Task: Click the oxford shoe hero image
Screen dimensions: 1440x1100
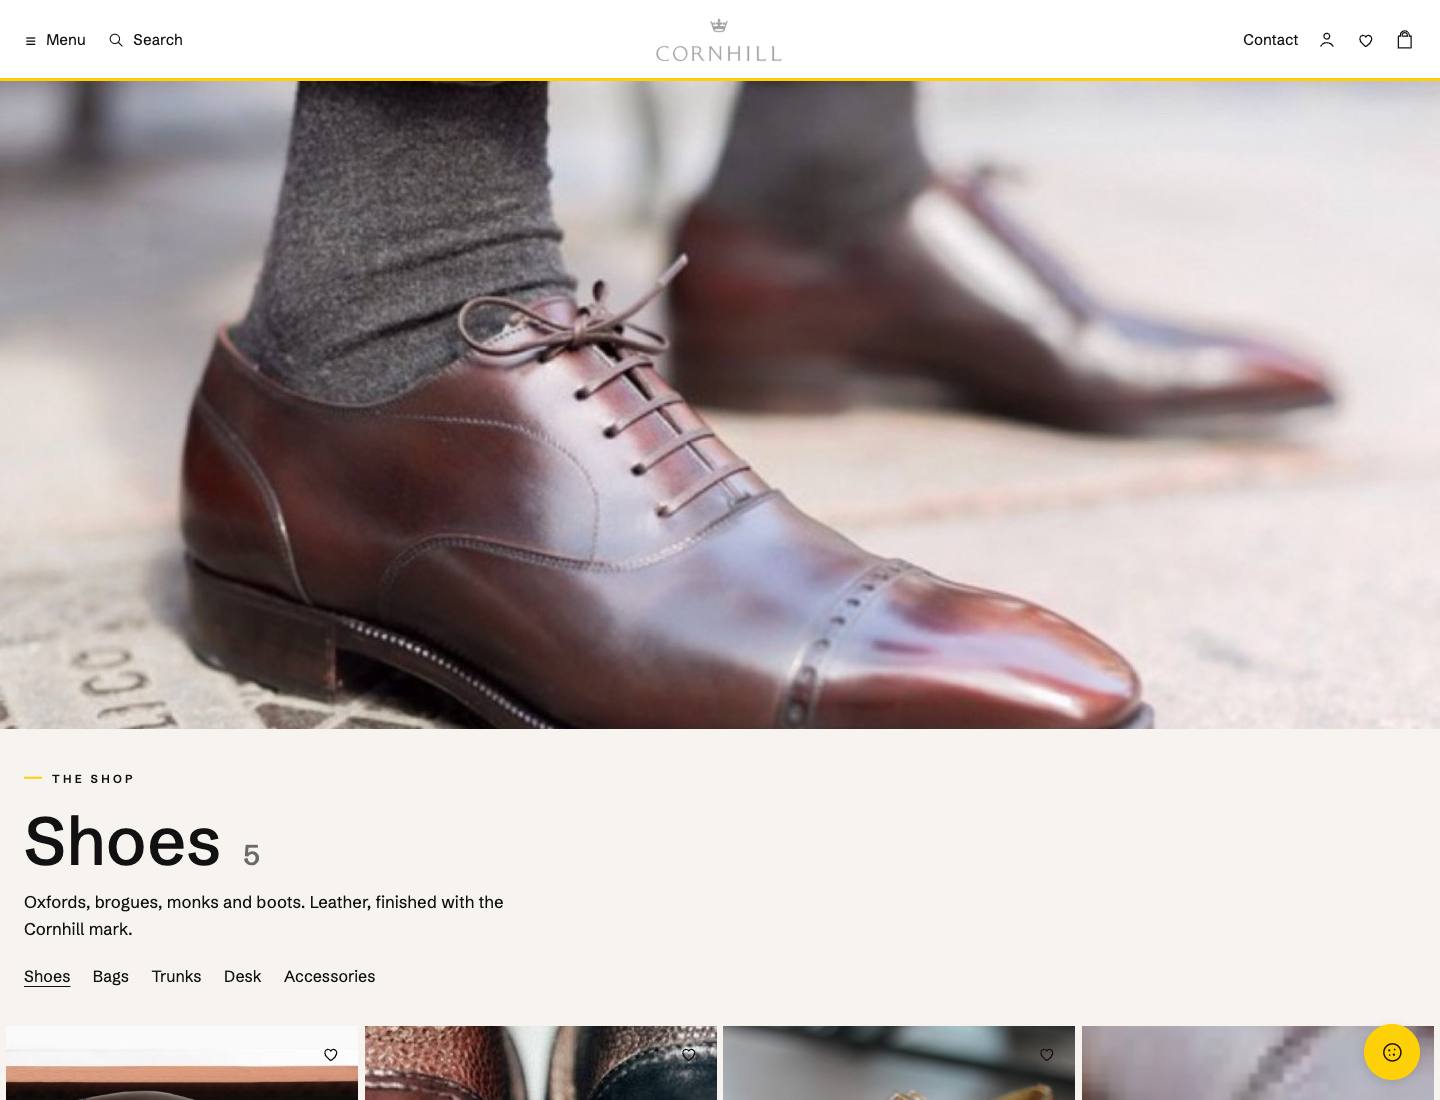Action: (x=720, y=405)
